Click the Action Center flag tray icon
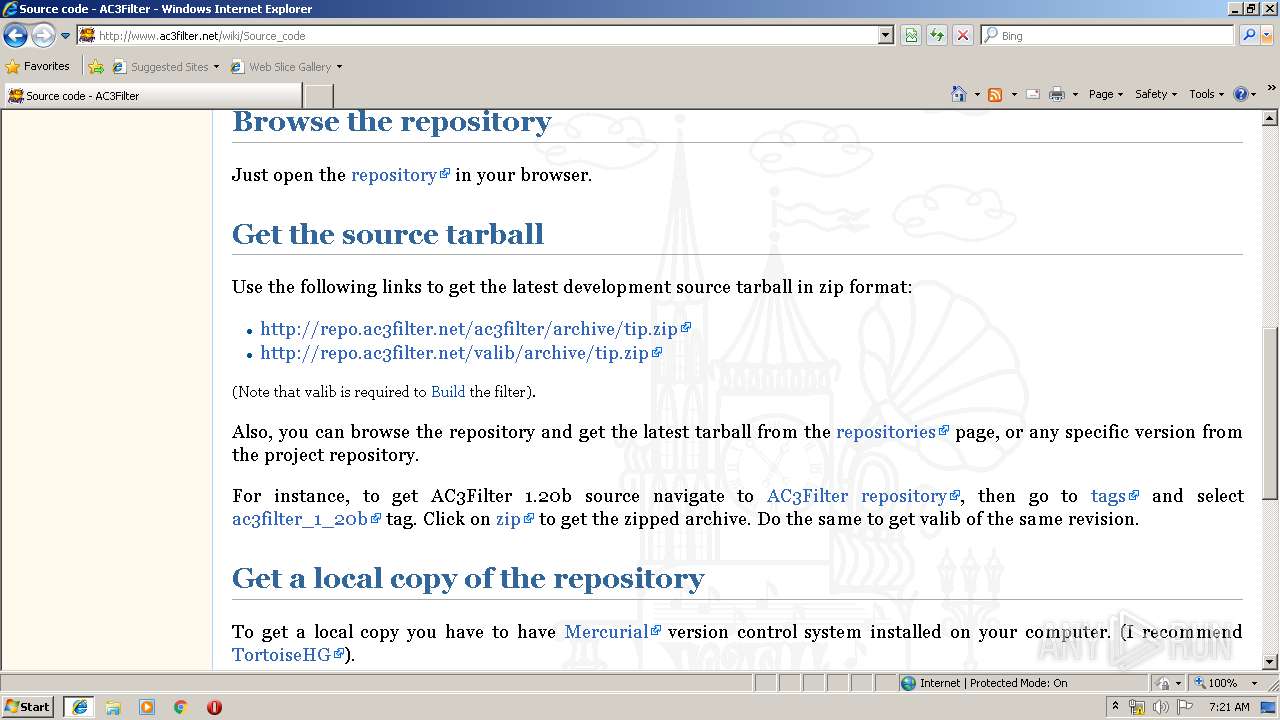 [x=1185, y=707]
